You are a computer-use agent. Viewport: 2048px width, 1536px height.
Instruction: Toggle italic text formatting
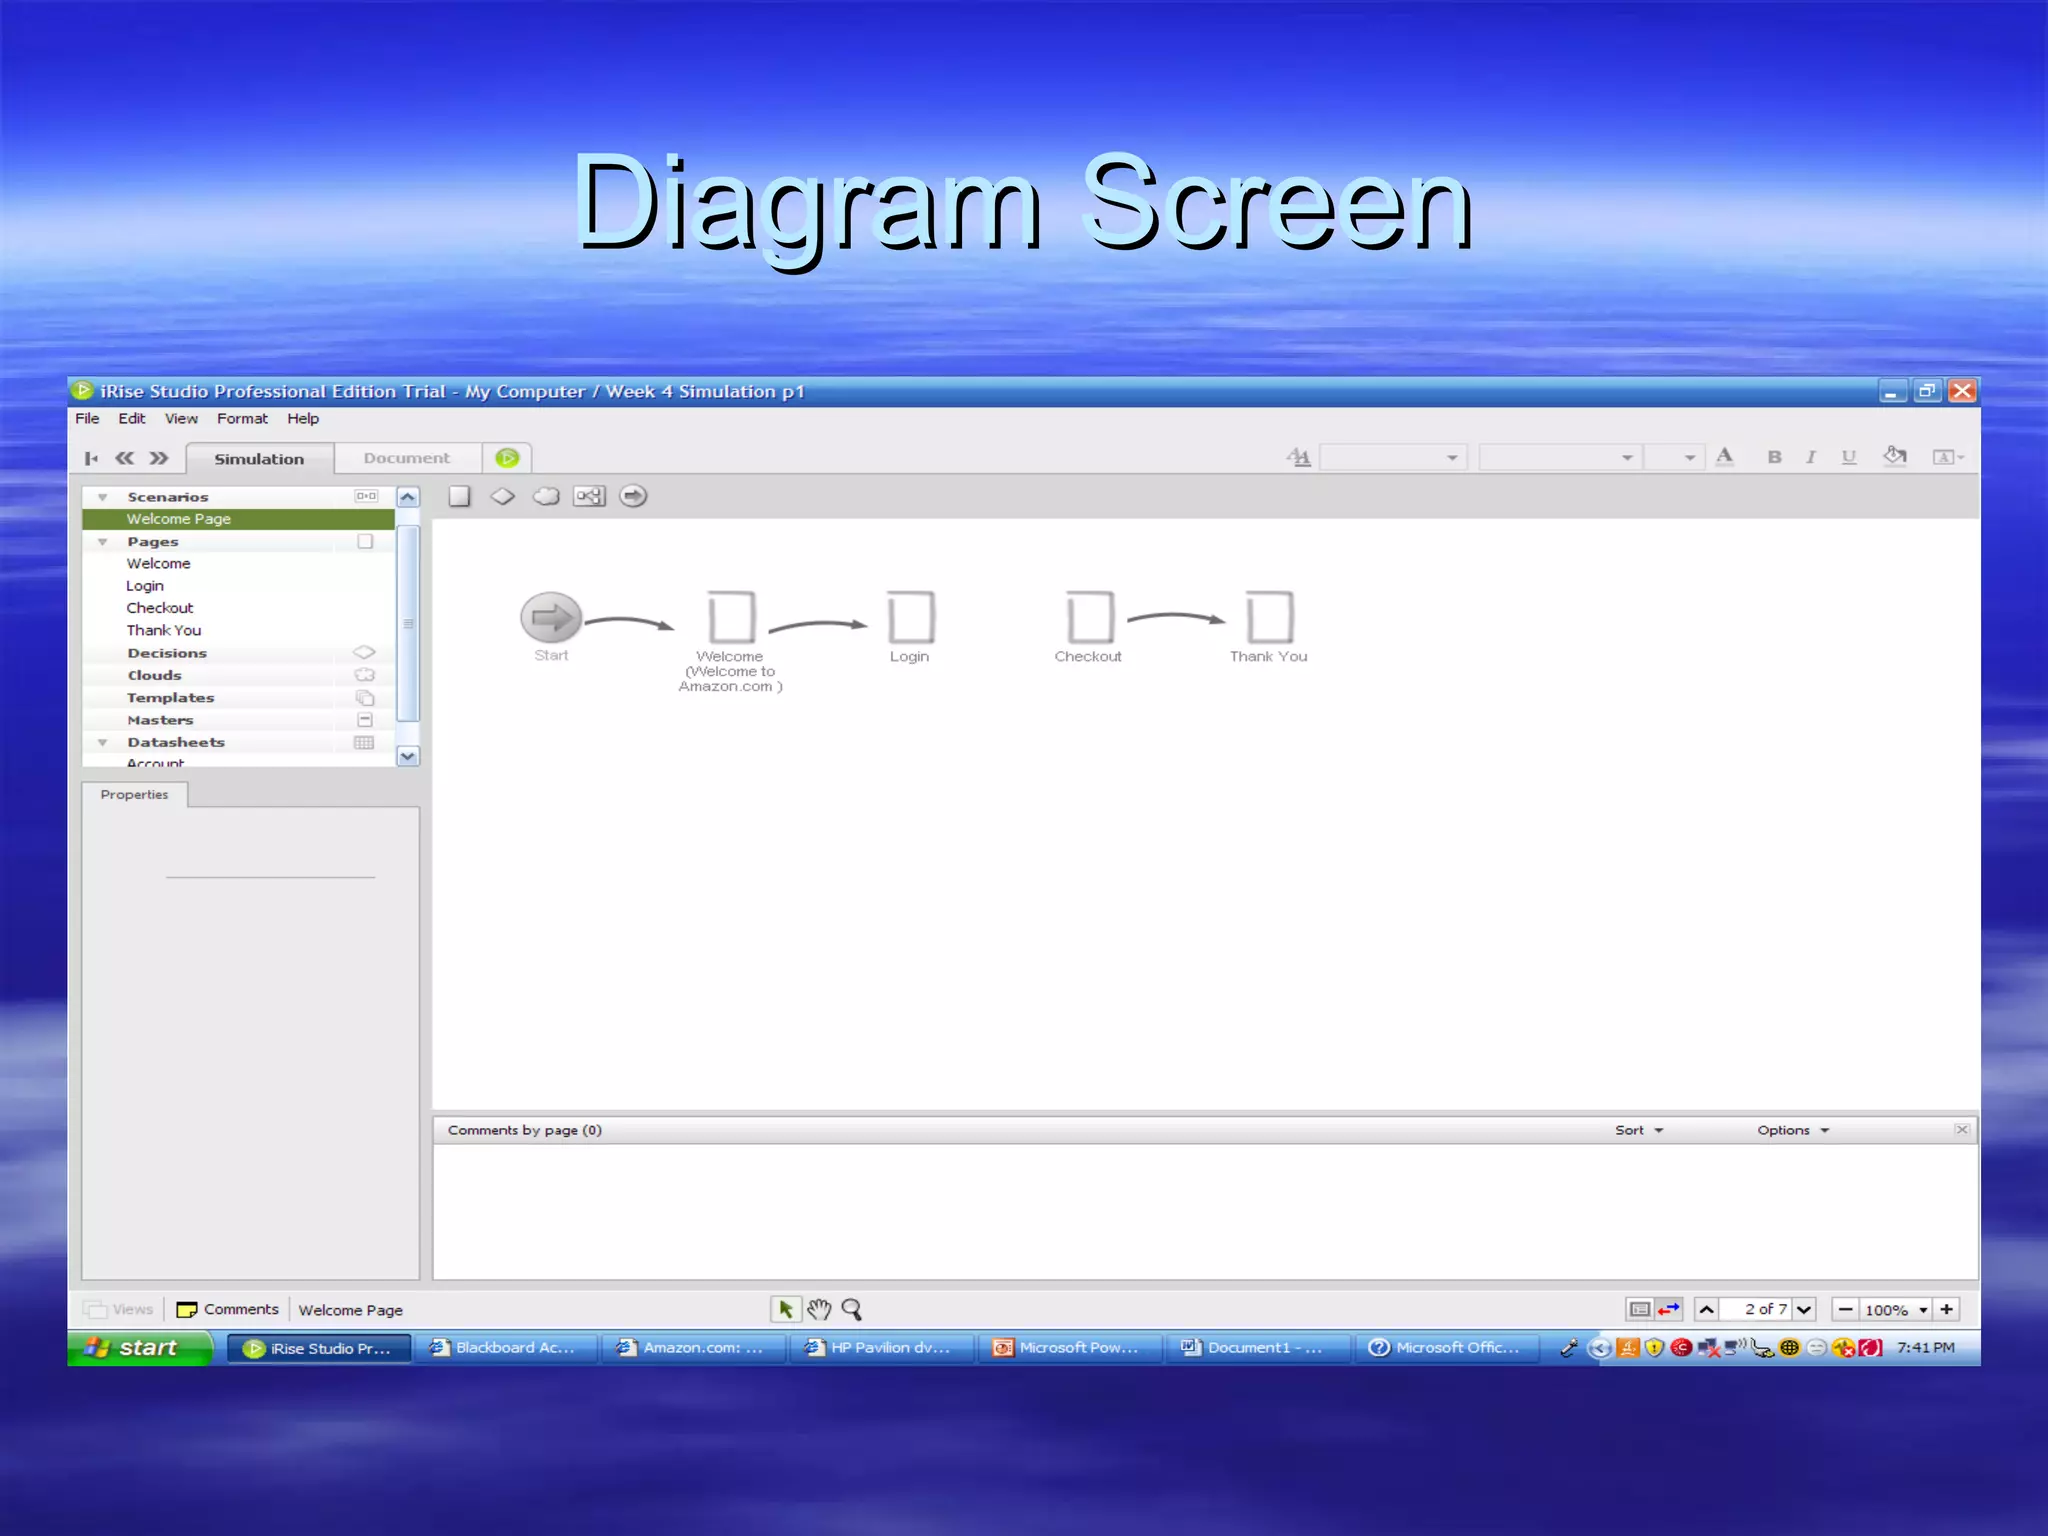[x=1811, y=457]
